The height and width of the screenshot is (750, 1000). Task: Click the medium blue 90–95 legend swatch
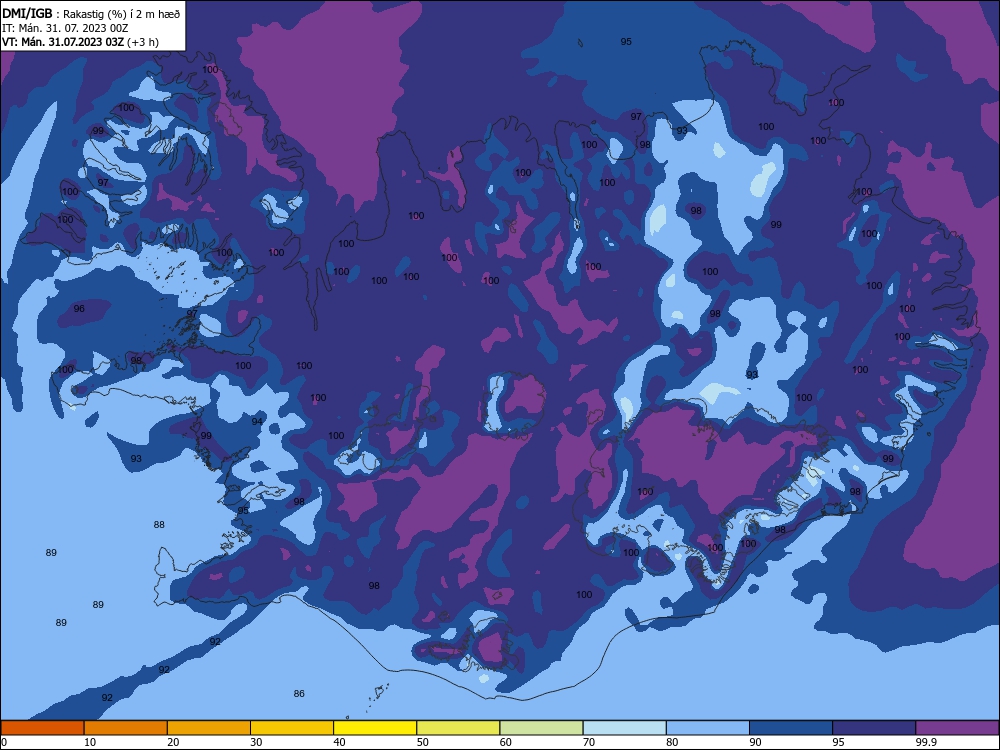[x=791, y=728]
